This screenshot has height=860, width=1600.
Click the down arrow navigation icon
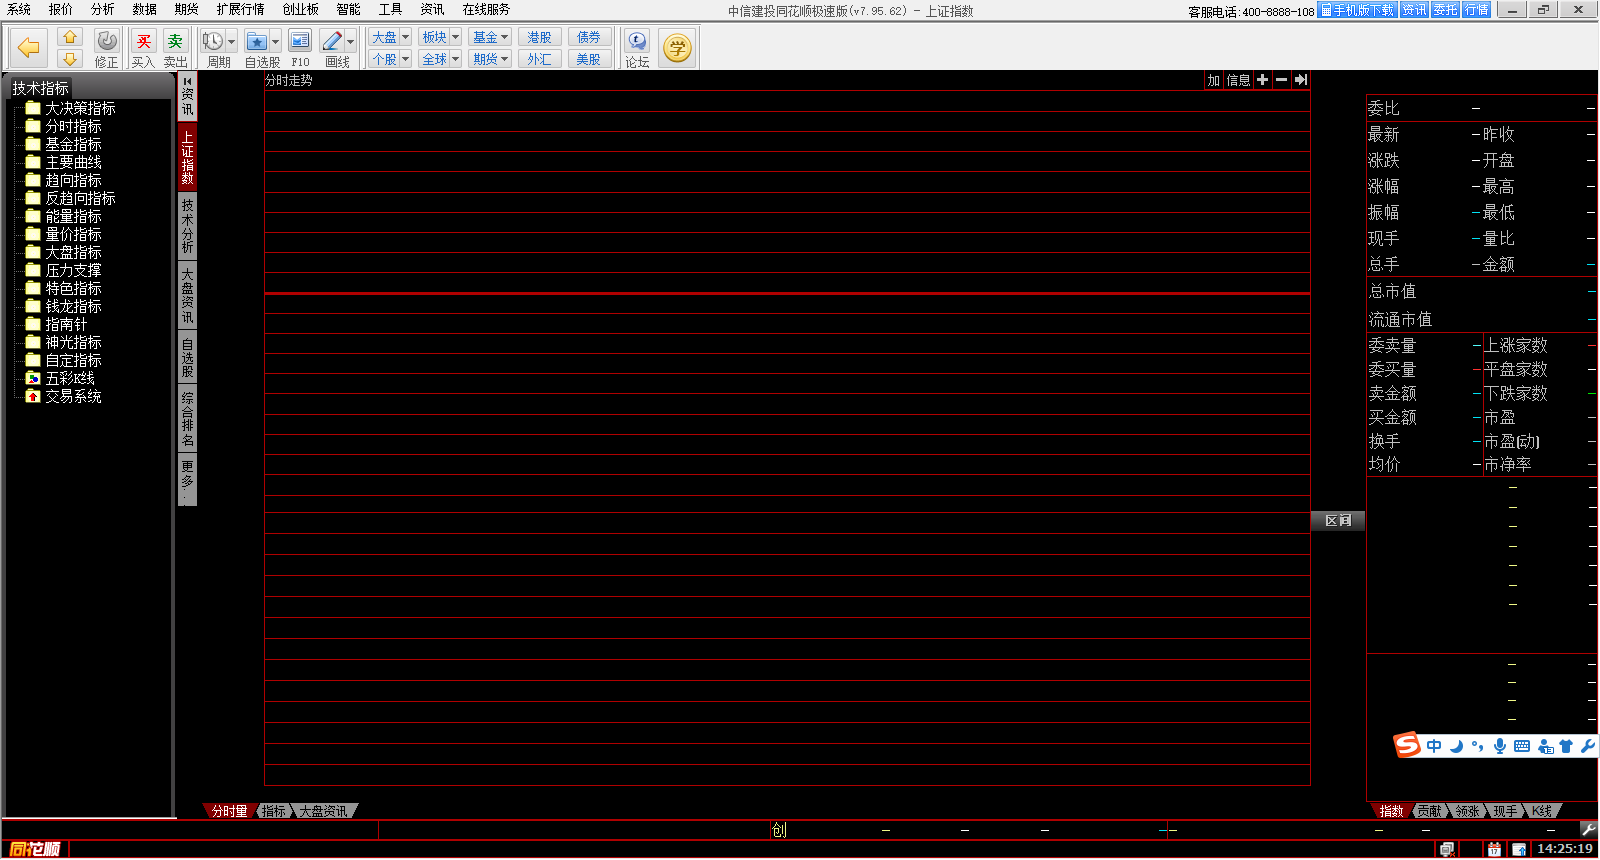[x=69, y=59]
